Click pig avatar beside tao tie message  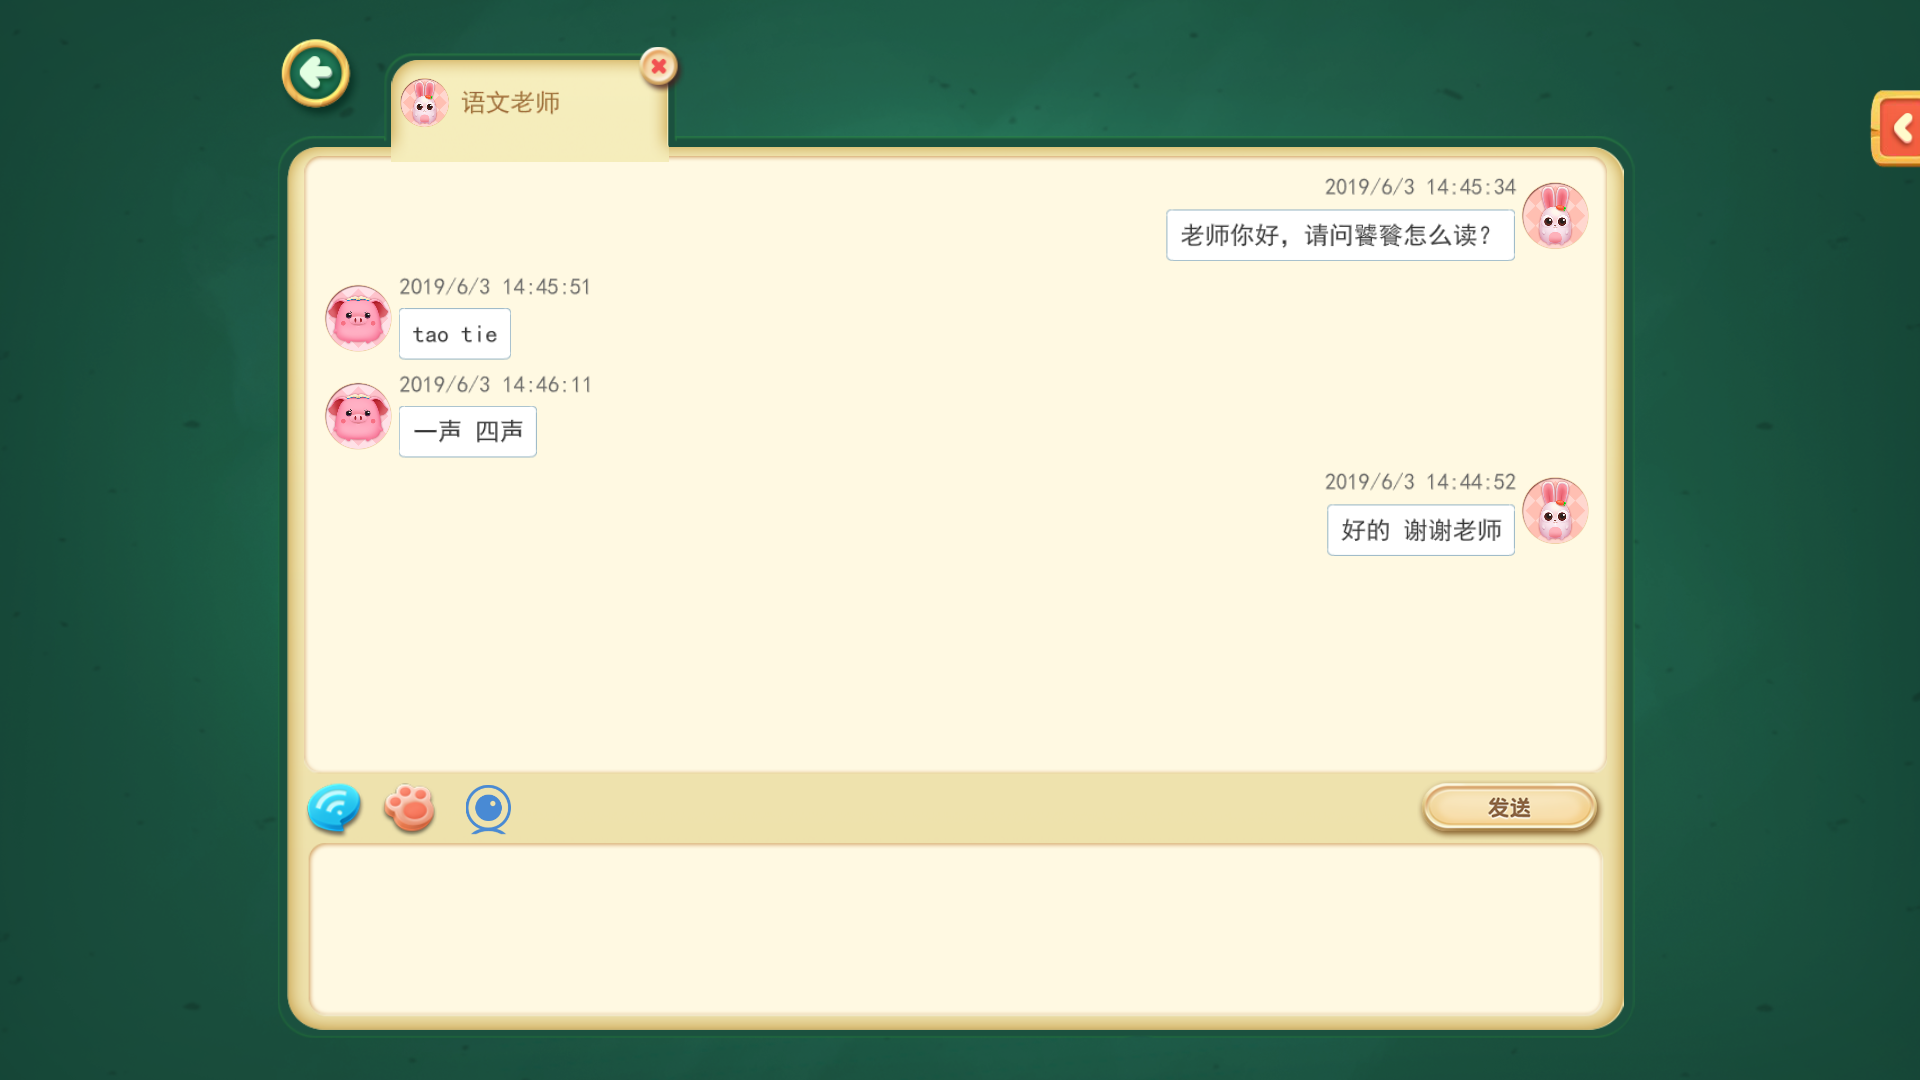coord(358,318)
